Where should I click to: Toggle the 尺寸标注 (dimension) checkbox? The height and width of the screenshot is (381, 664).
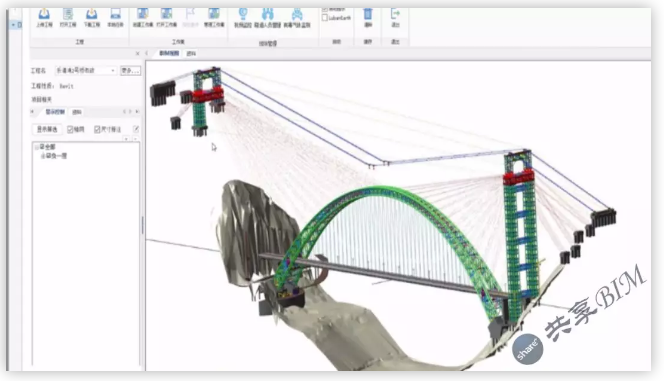pyautogui.click(x=97, y=129)
